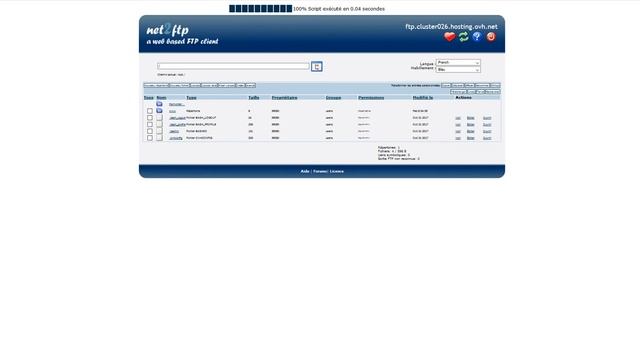The width and height of the screenshot is (640, 360).
Task: Sort by the Permissions column header
Action: [x=371, y=98]
